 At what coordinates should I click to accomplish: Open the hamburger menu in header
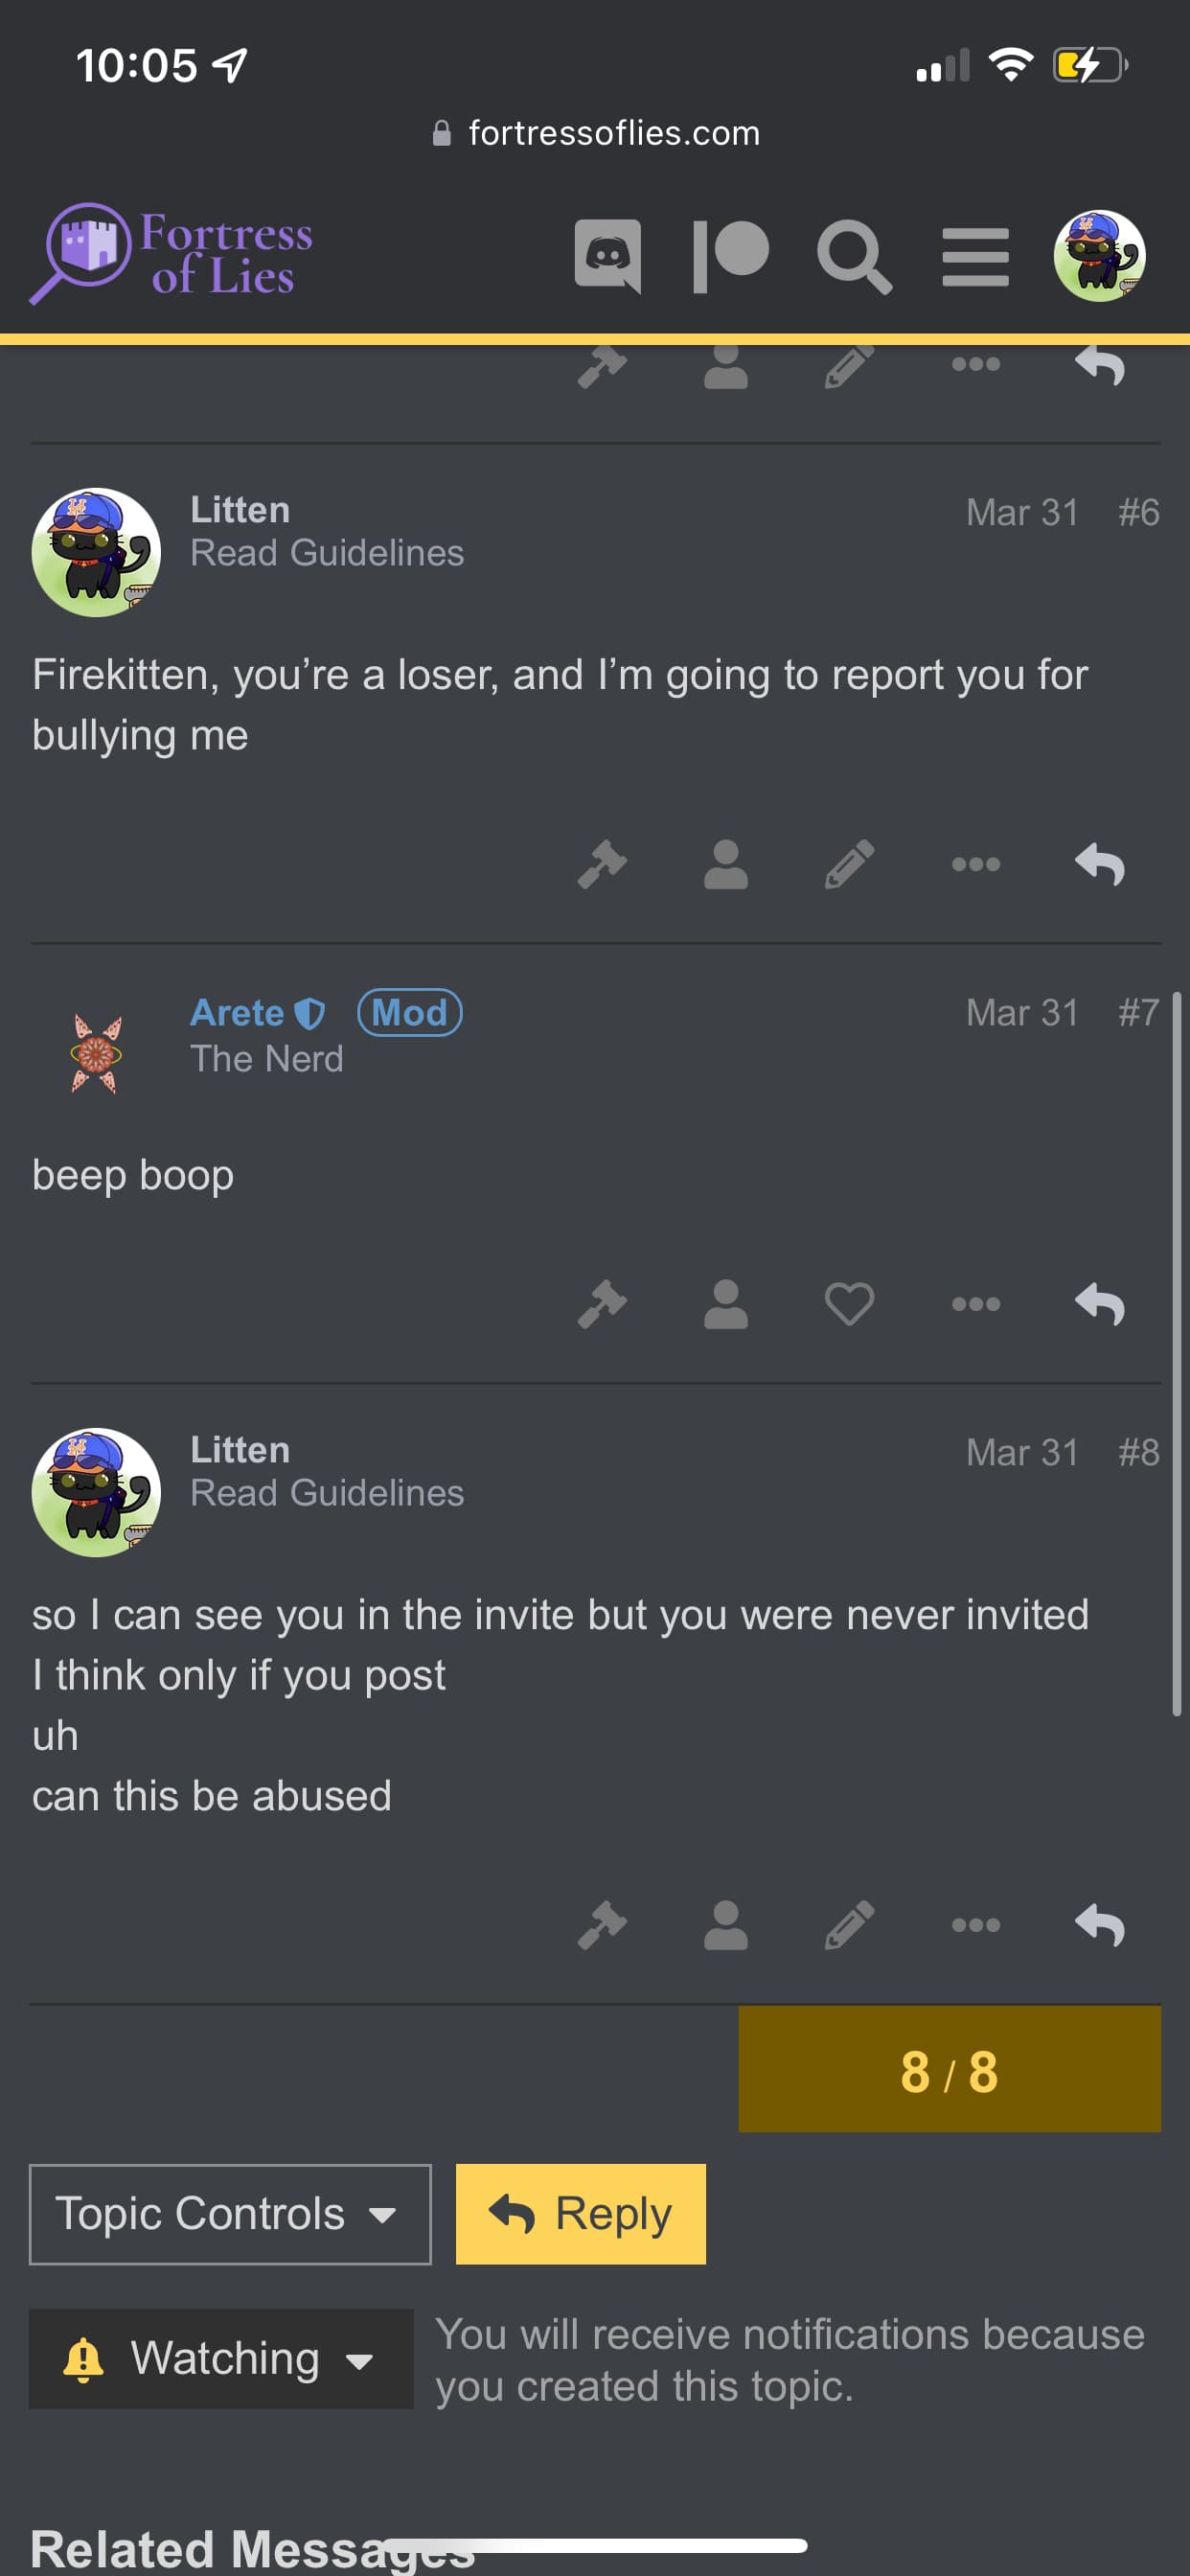tap(975, 257)
